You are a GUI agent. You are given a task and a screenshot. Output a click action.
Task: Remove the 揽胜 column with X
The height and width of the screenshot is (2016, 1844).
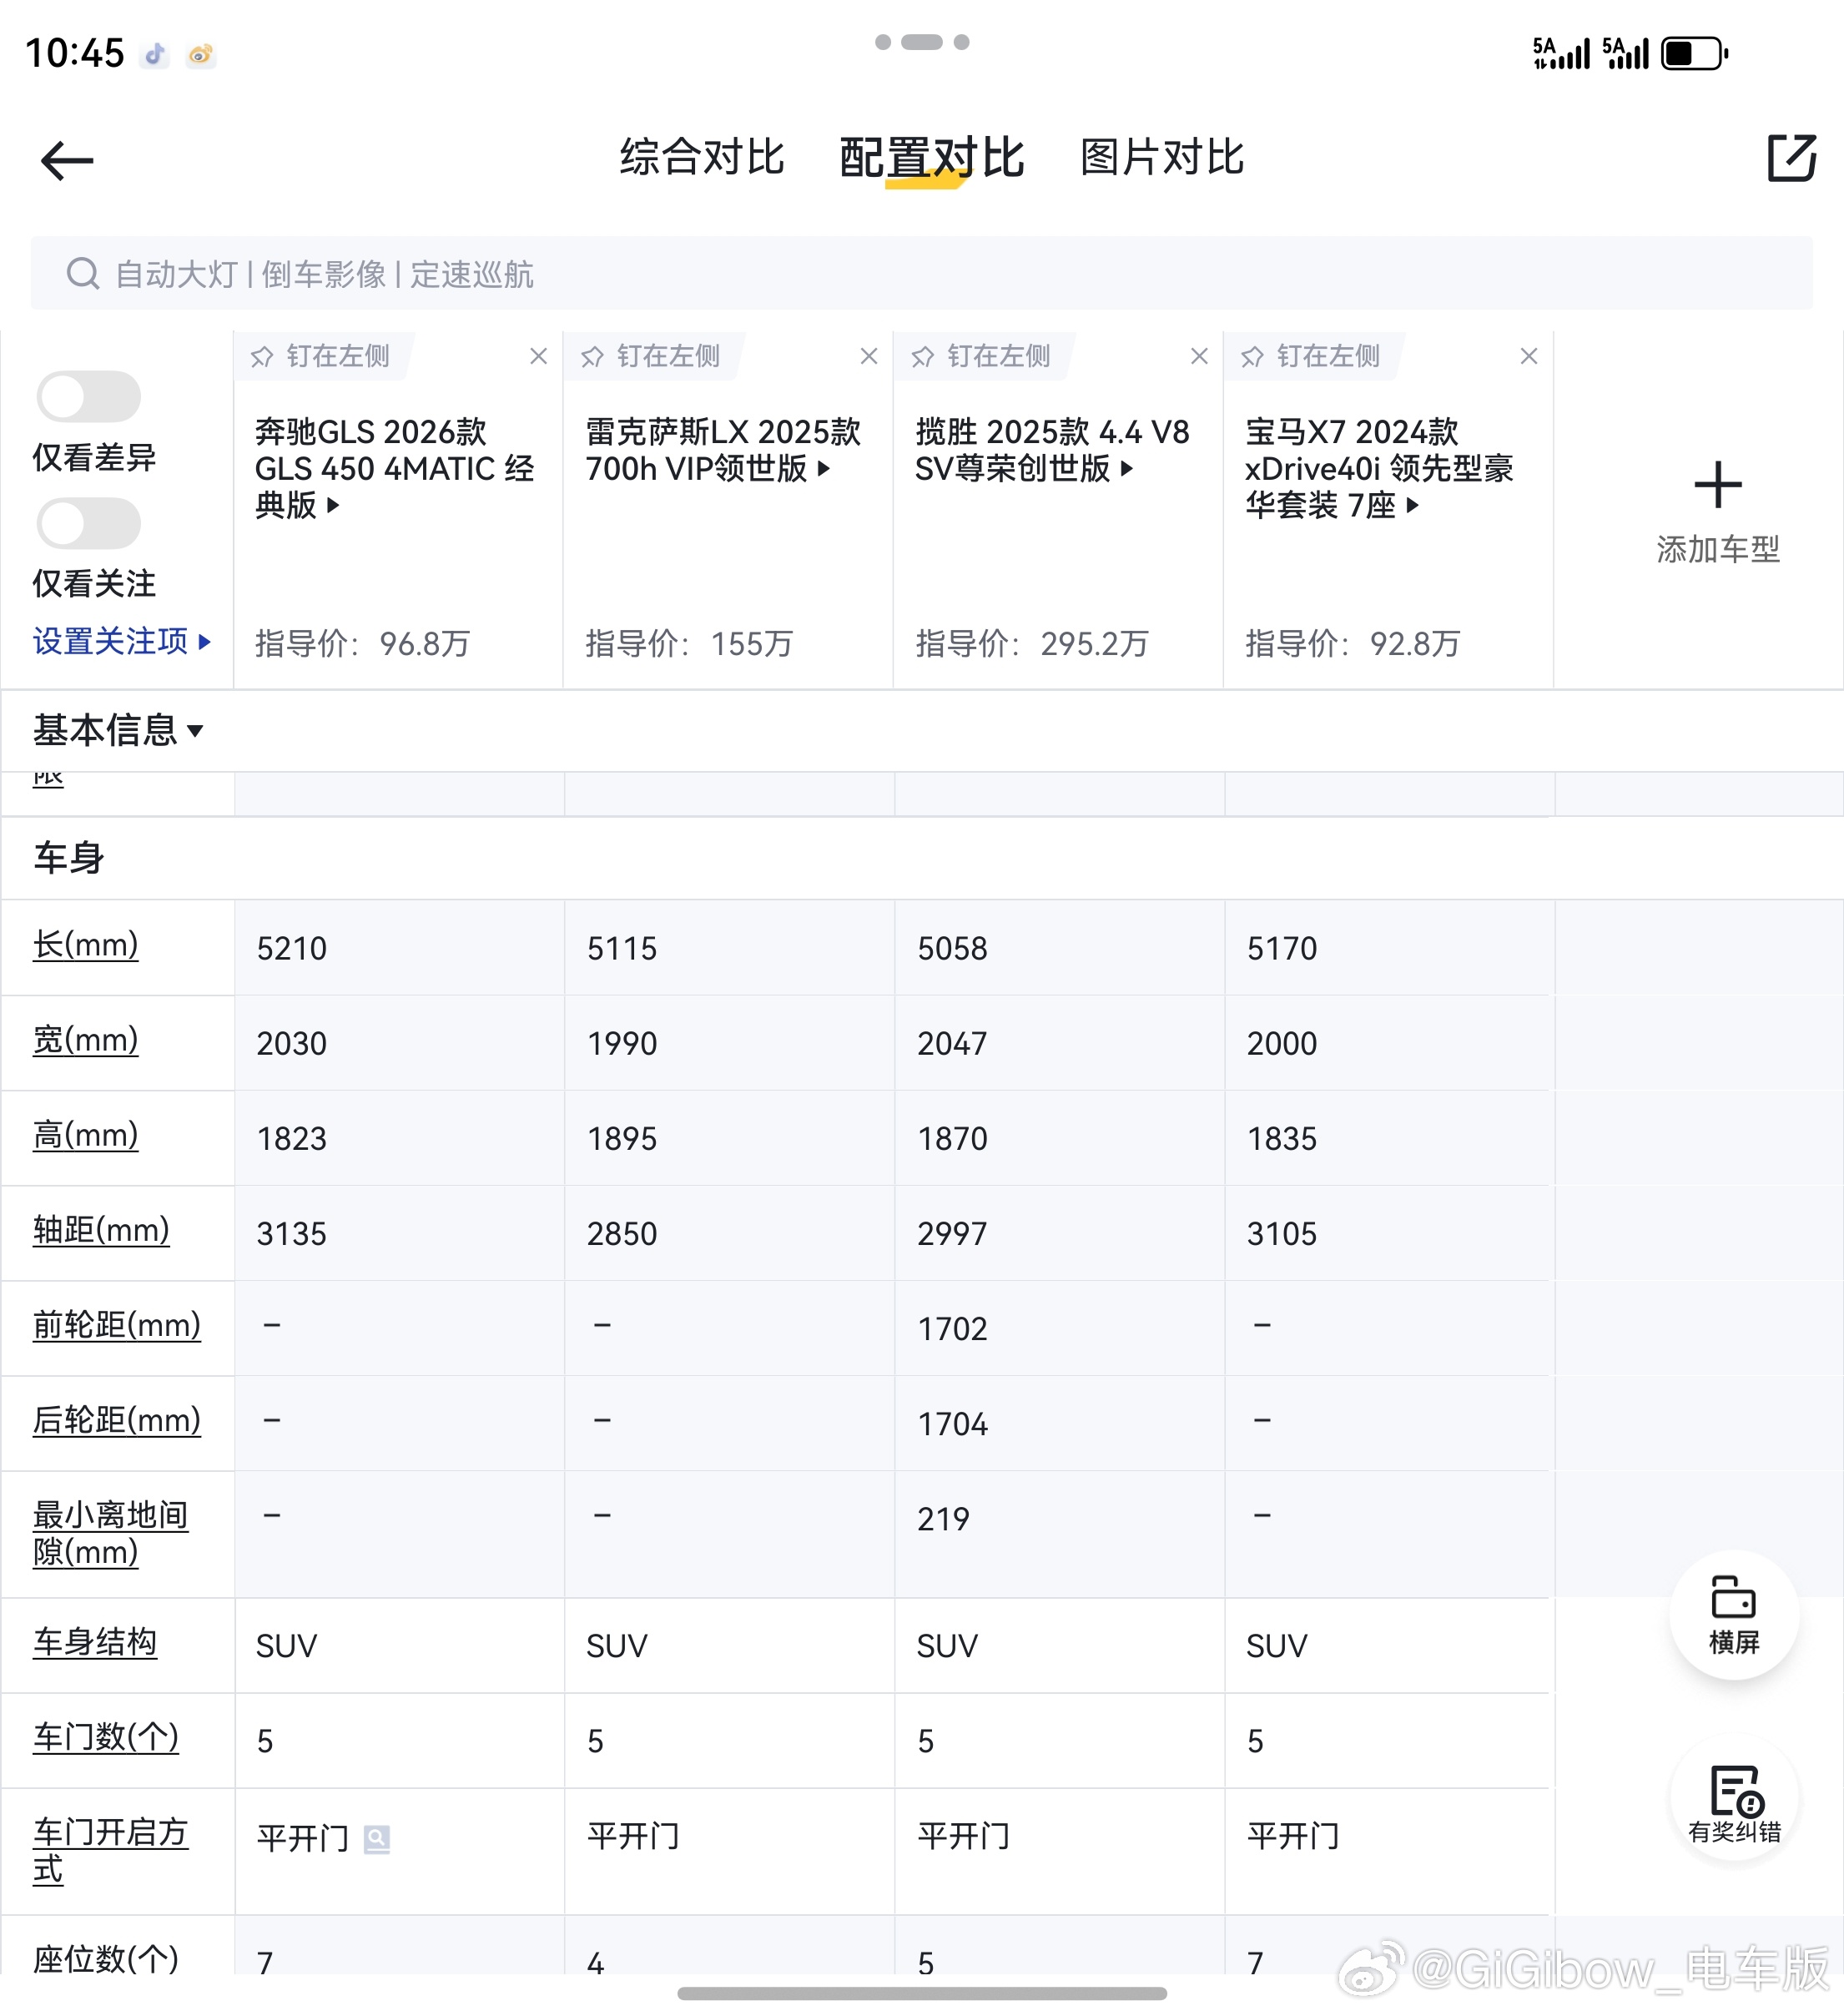1199,356
